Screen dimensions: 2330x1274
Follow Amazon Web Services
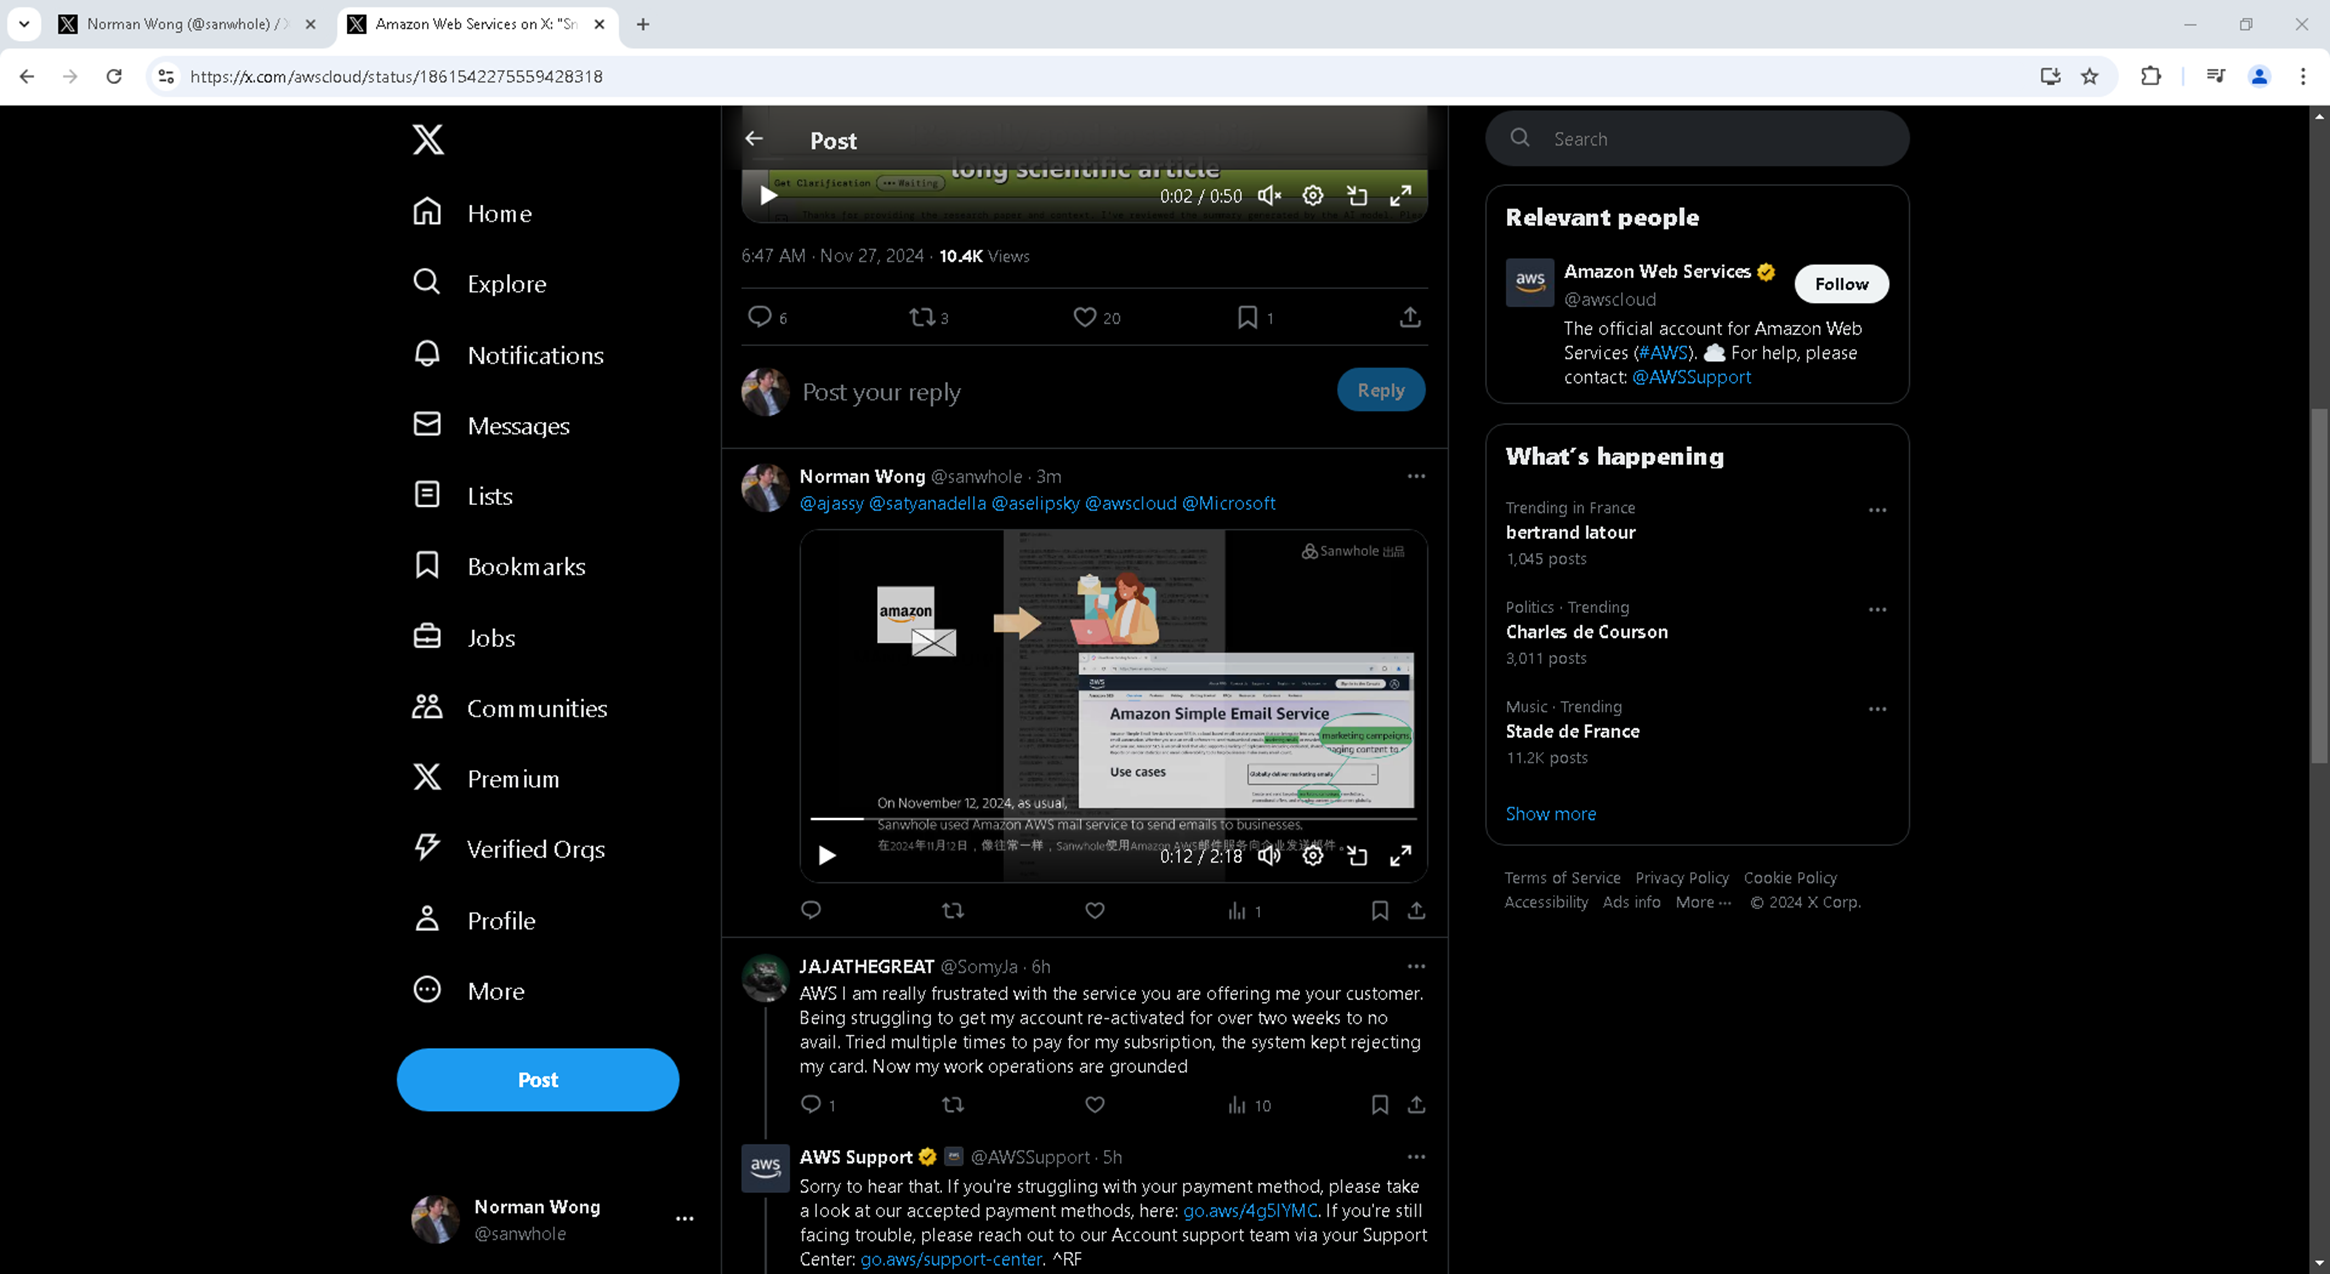coord(1841,284)
